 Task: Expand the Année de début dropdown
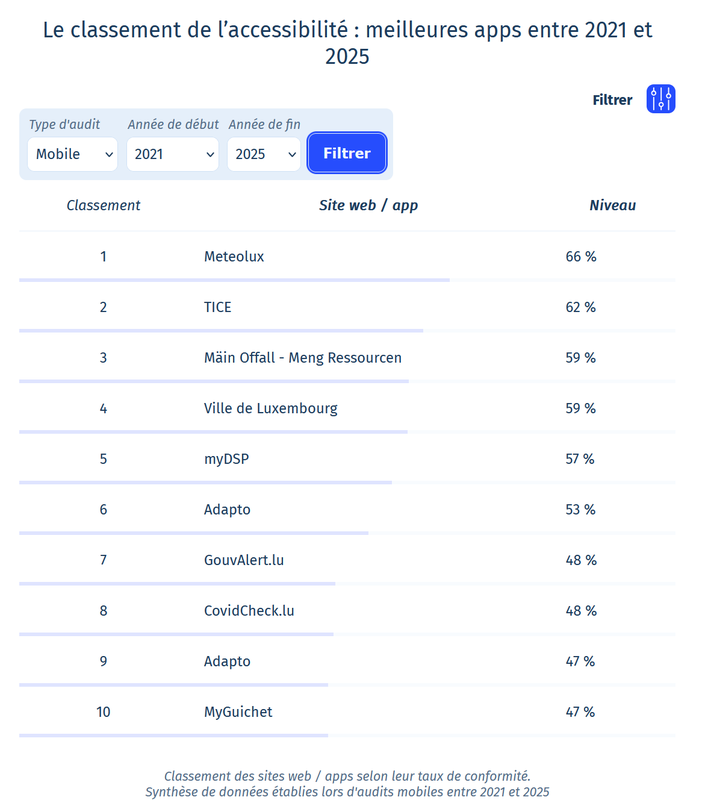click(x=172, y=154)
